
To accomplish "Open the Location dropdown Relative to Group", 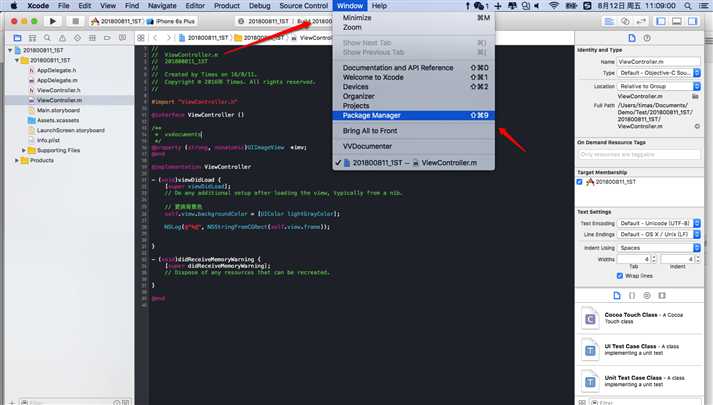I will pyautogui.click(x=658, y=86).
